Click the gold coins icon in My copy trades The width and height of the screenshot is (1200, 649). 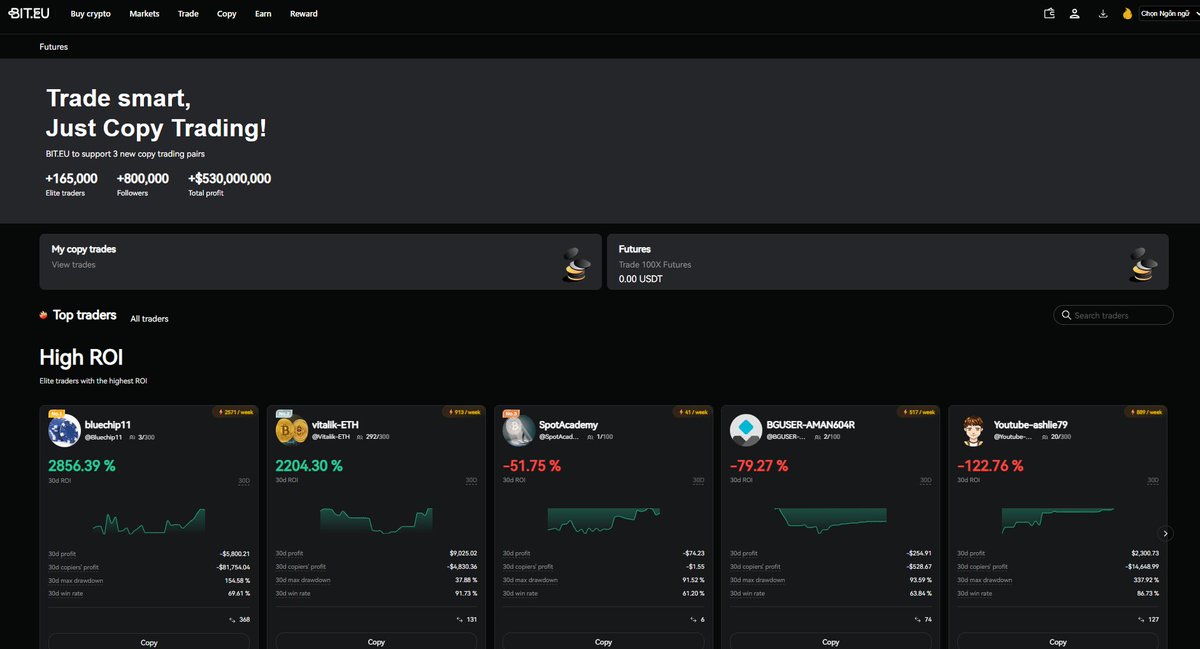(x=577, y=265)
